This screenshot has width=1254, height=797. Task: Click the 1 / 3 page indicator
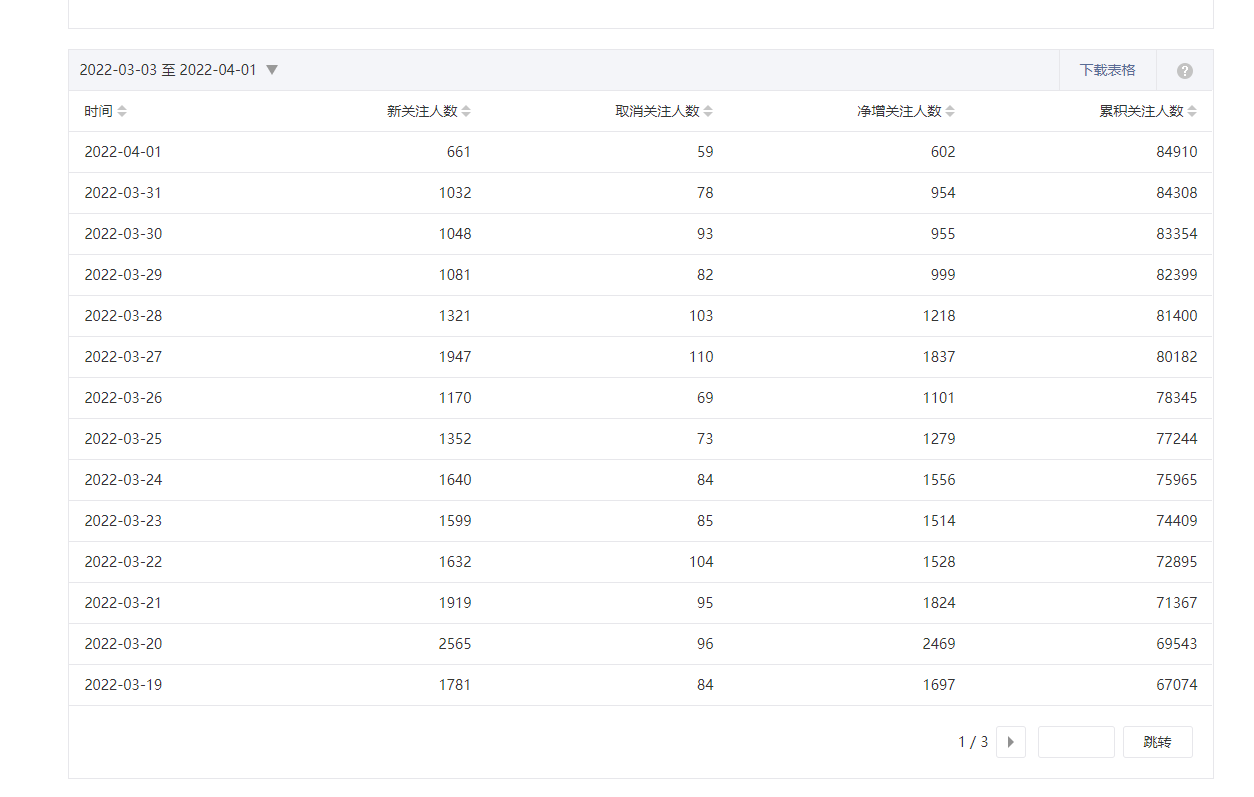973,742
